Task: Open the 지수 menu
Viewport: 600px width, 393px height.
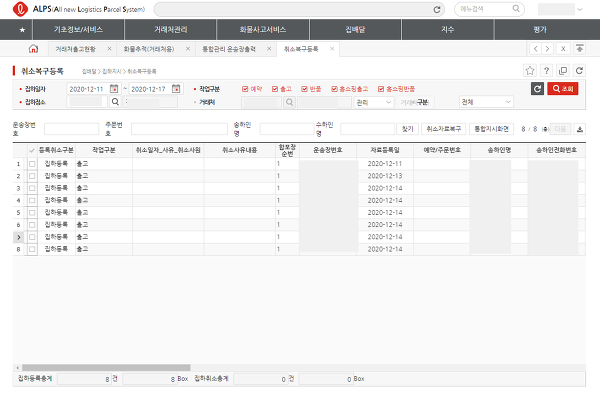Action: coord(448,29)
